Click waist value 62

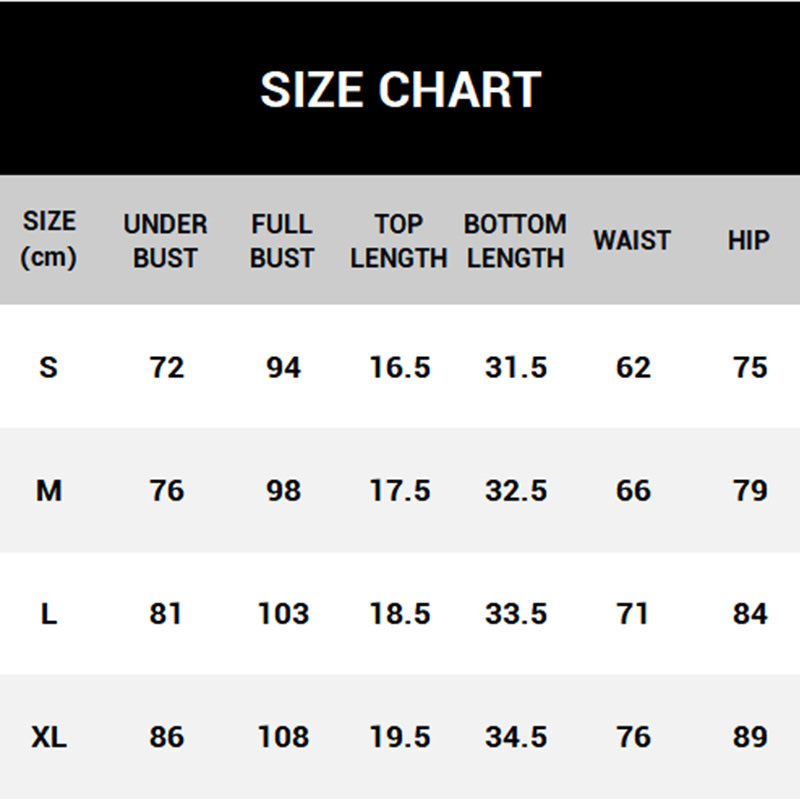click(633, 367)
